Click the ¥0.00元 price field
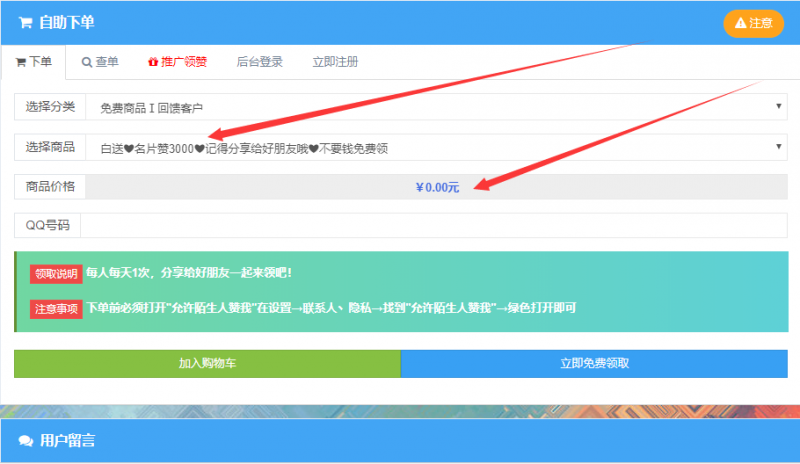The image size is (800, 464). pos(437,187)
